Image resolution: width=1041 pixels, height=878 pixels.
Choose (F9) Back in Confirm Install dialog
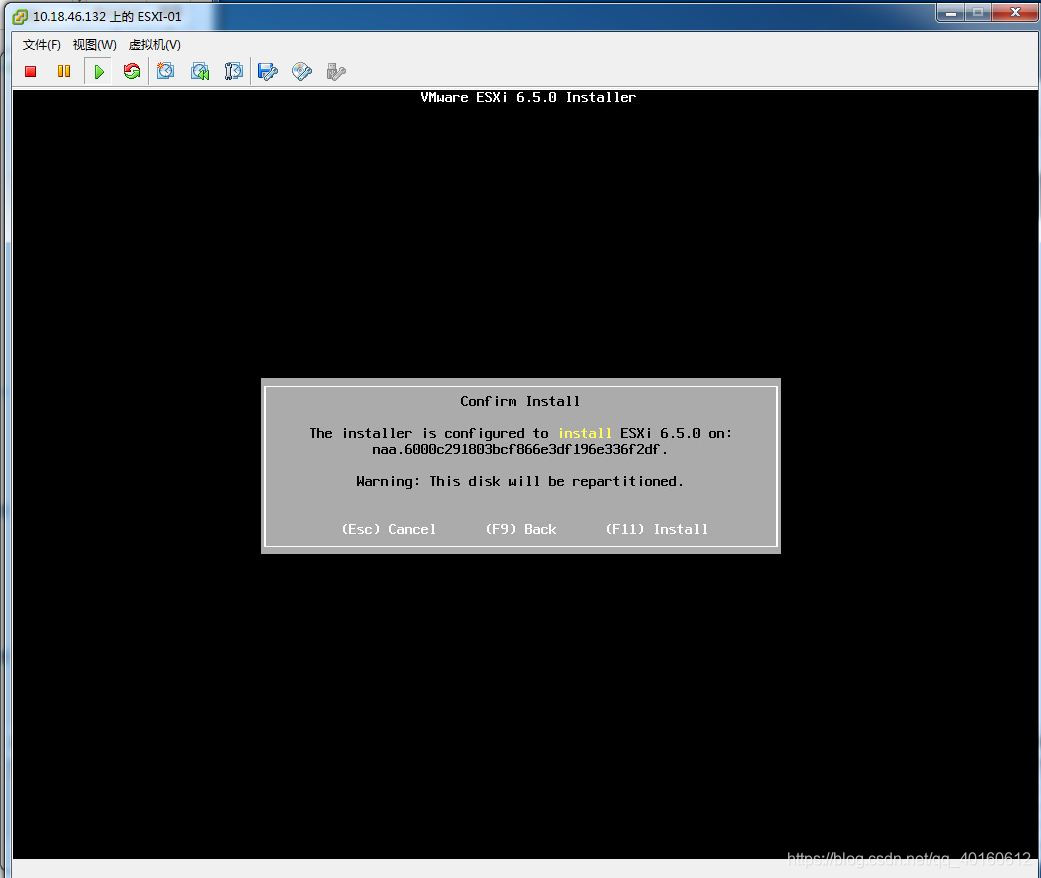pyautogui.click(x=521, y=529)
